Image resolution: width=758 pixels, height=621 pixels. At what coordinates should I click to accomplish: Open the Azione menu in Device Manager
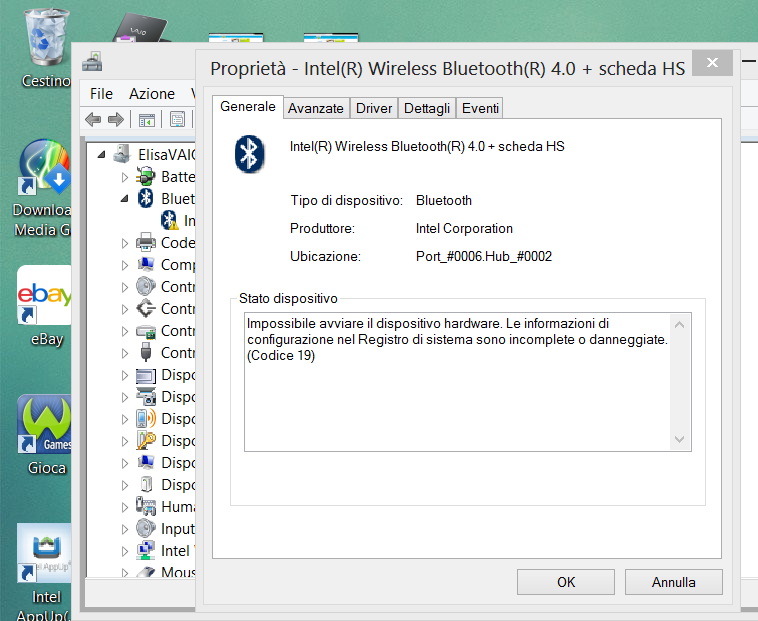pyautogui.click(x=152, y=94)
